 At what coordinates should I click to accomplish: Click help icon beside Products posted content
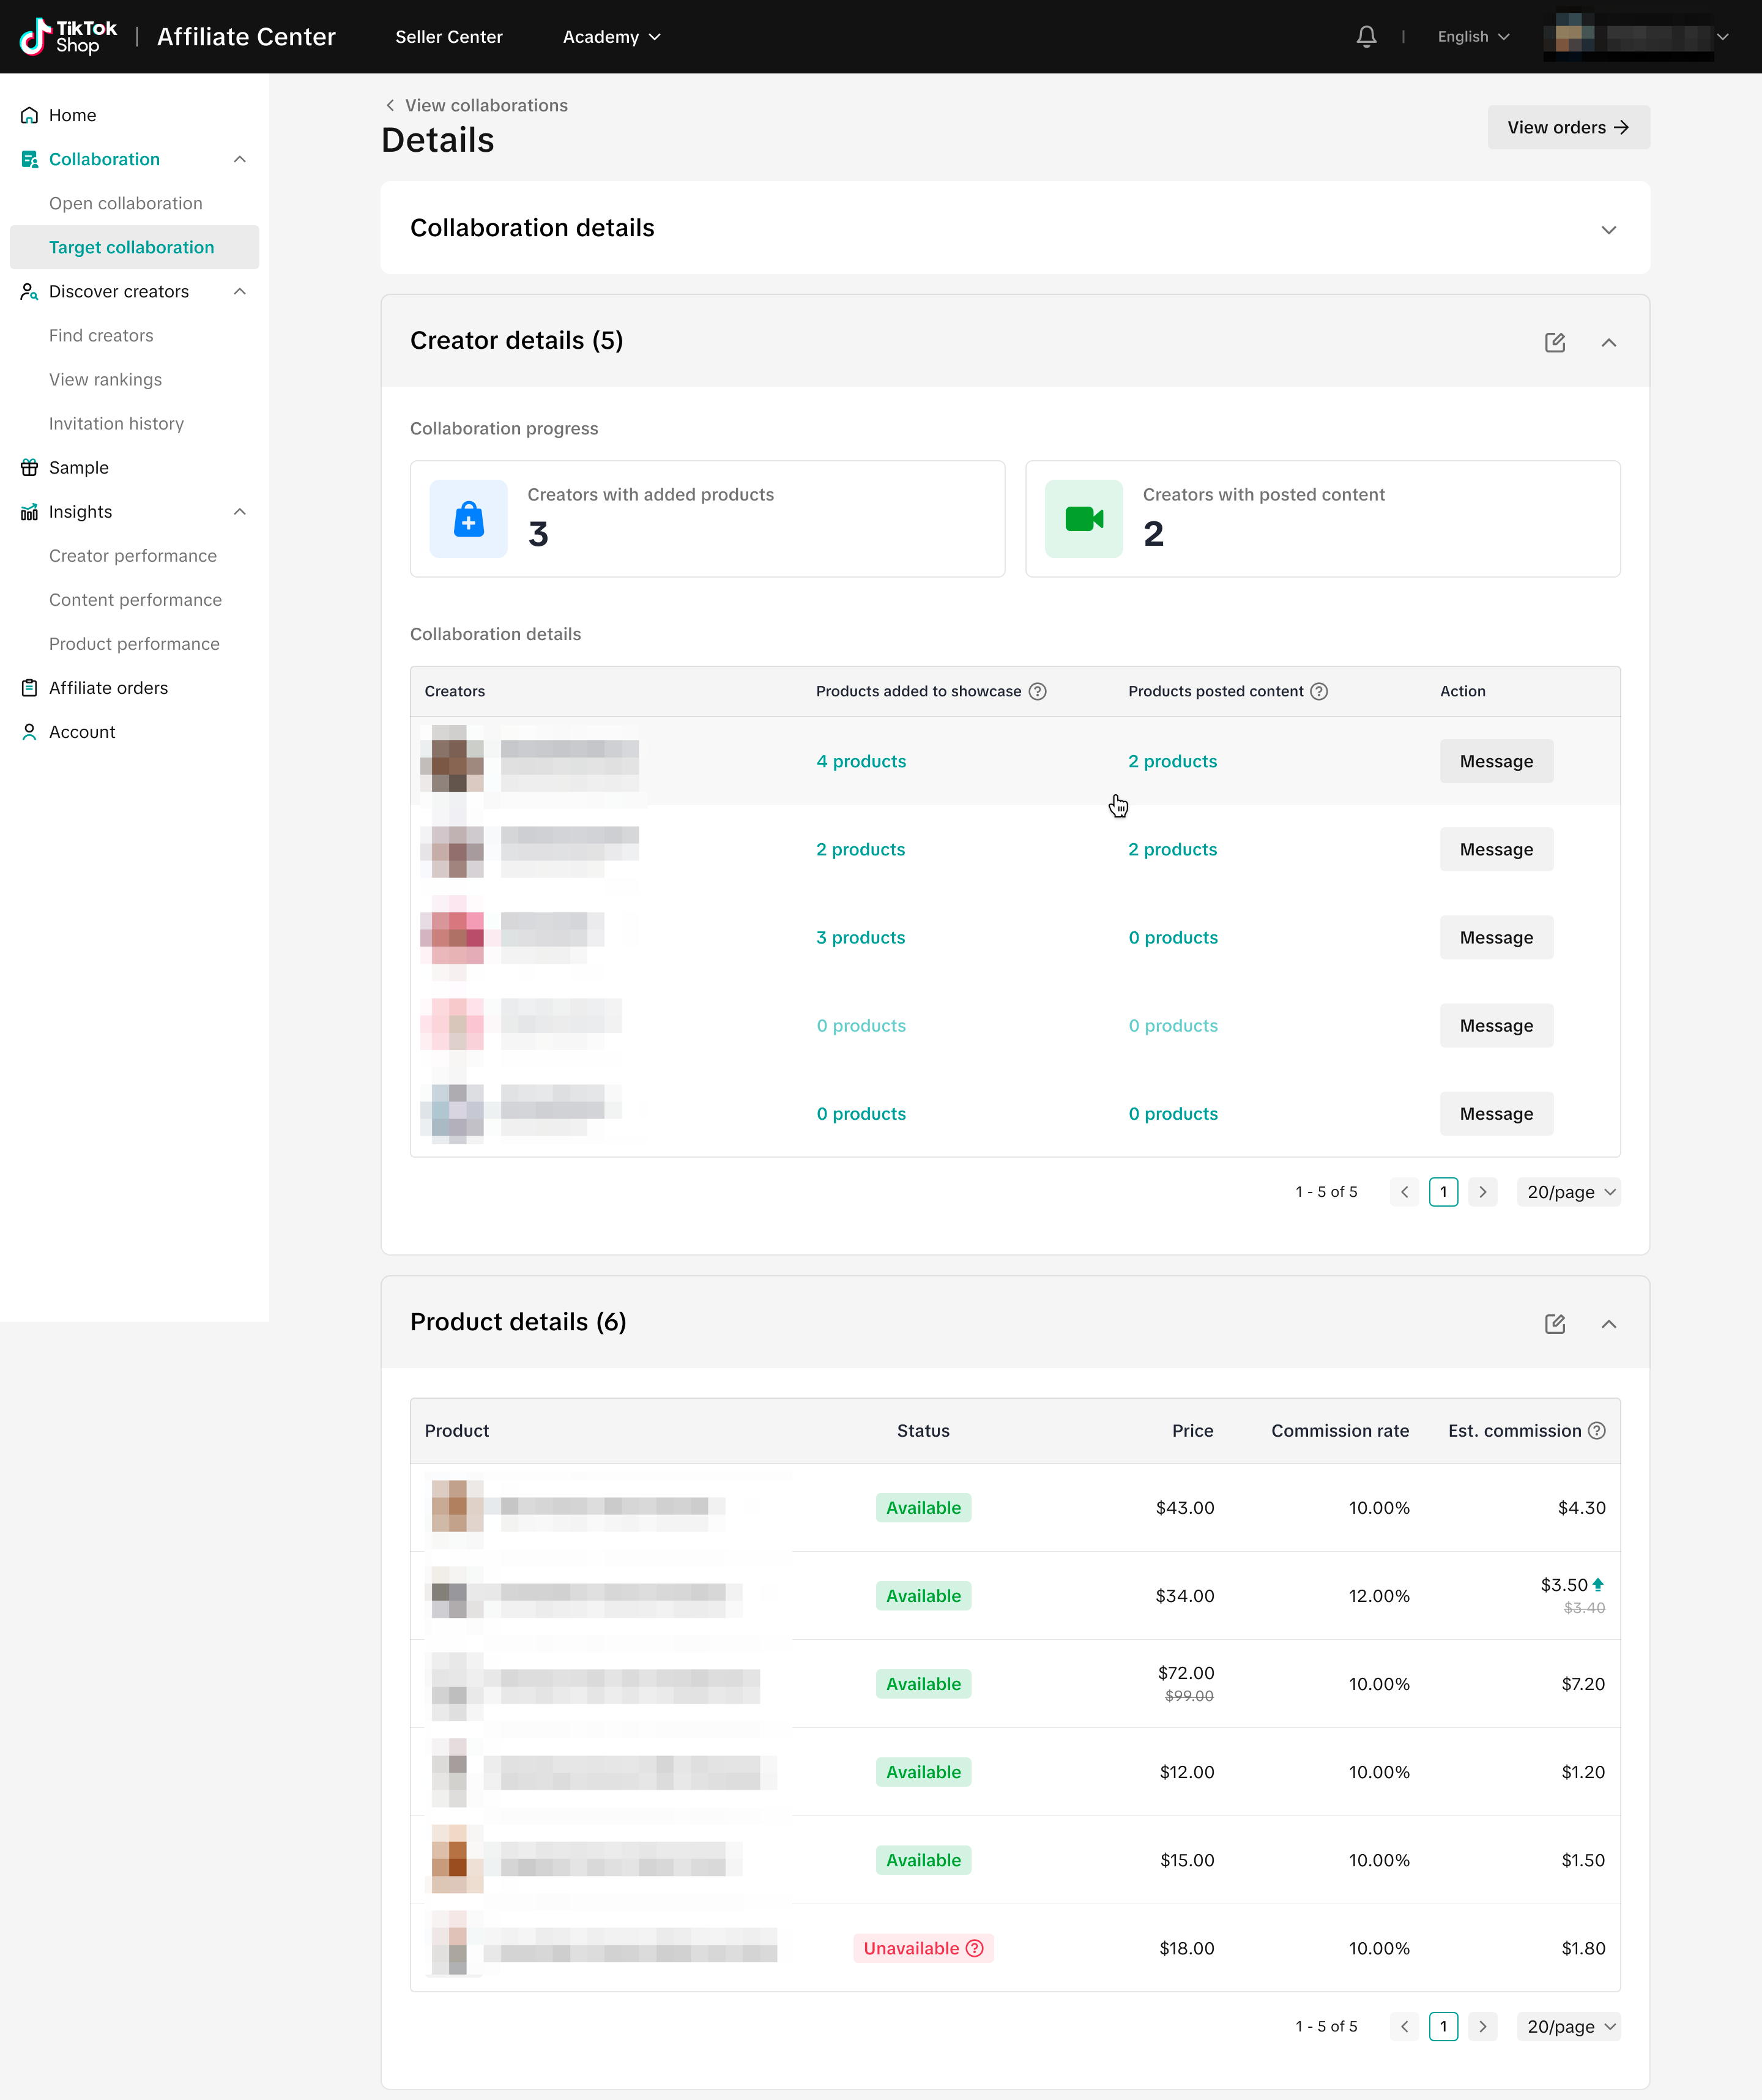pos(1319,691)
